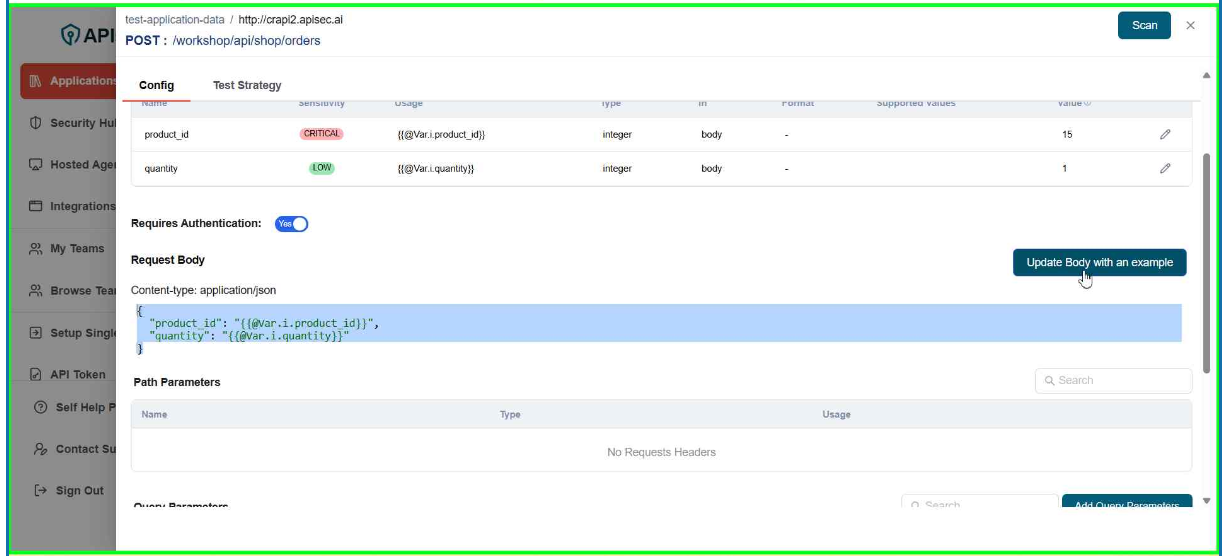Click the API Token sidebar icon
This screenshot has height=556, width=1223.
pos(36,375)
